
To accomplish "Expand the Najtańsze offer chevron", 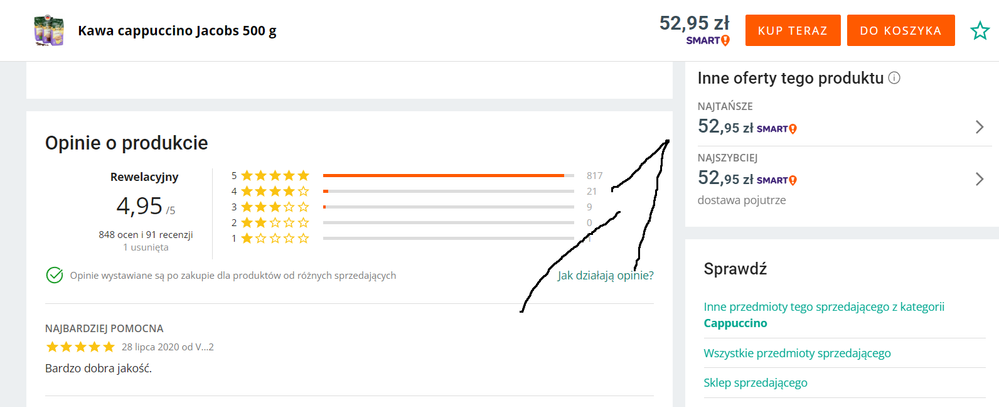I will [979, 127].
